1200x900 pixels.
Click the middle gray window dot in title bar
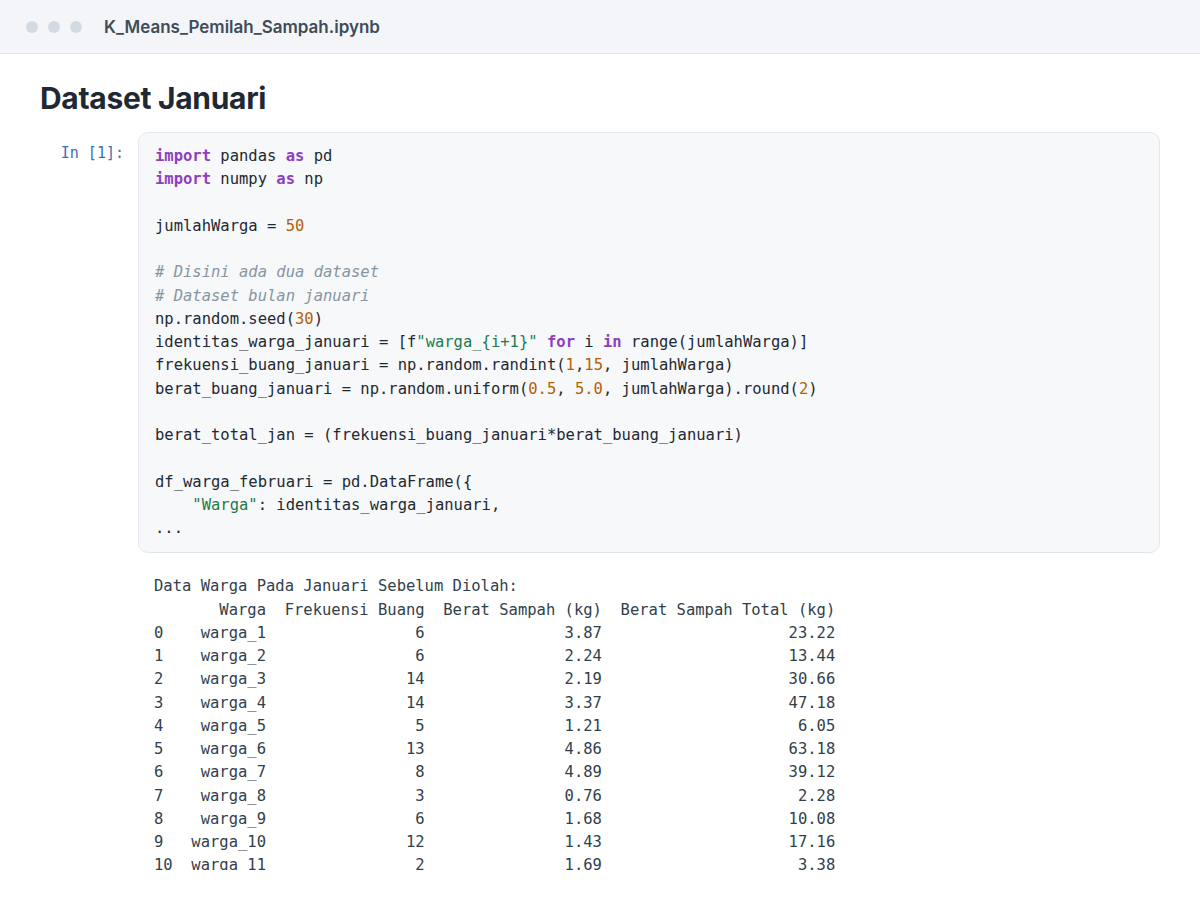[54, 27]
